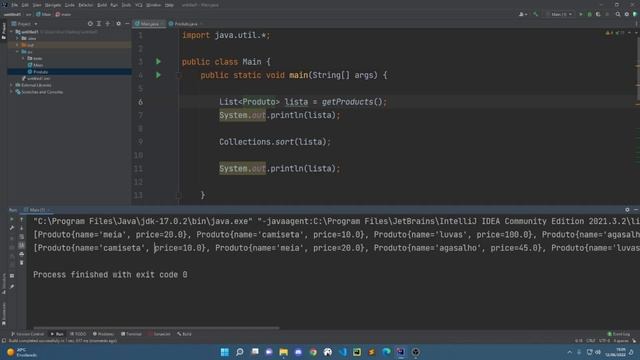Select Produto class in project tree
Viewport: 640px width, 360px height.
click(40, 72)
